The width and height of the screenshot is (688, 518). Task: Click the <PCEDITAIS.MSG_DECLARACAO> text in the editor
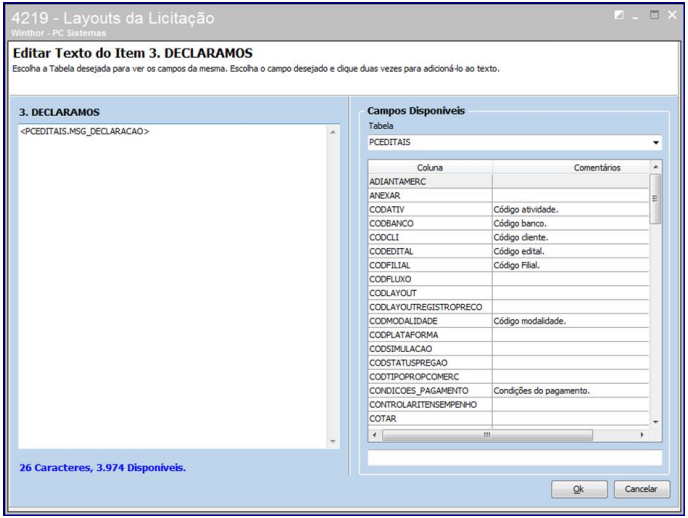point(85,132)
